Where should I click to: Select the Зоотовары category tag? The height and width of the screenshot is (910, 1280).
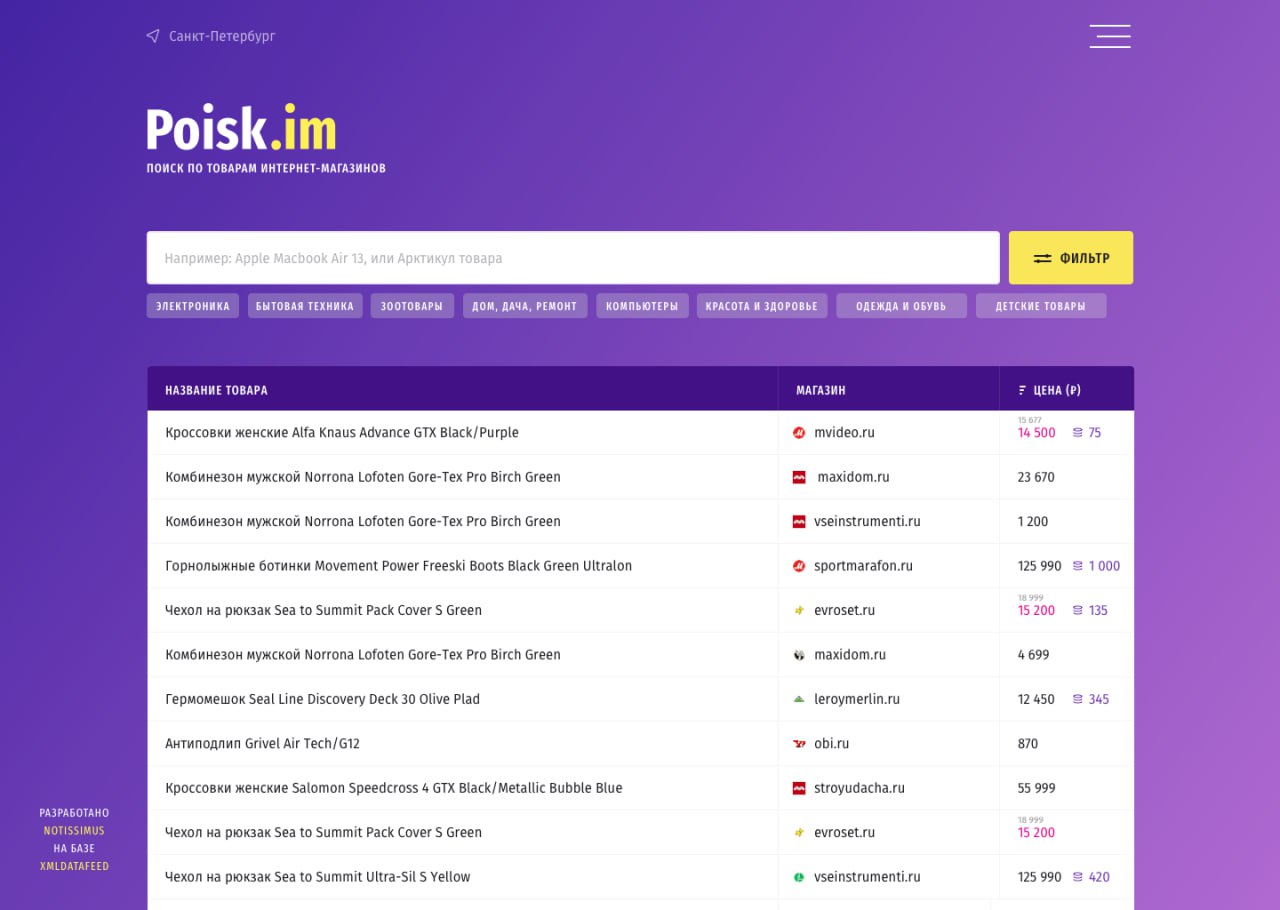click(x=412, y=306)
